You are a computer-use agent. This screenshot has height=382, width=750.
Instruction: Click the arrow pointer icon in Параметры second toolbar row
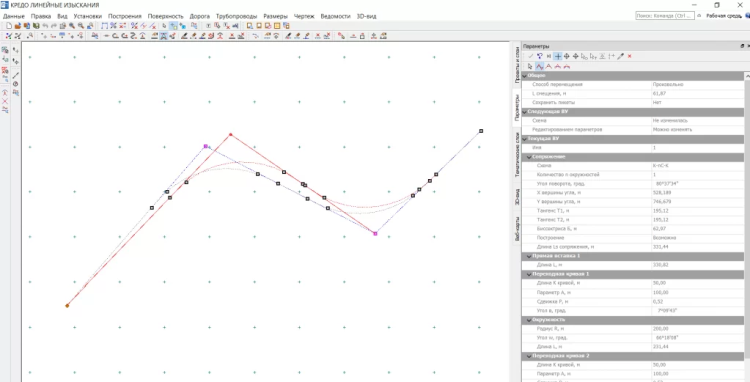[530, 66]
